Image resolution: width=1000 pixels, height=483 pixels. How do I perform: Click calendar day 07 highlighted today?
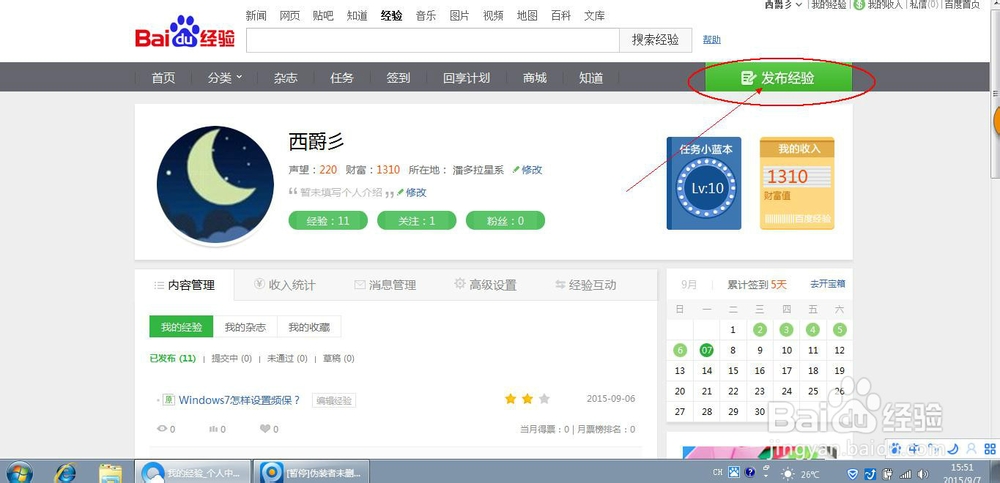[x=707, y=350]
